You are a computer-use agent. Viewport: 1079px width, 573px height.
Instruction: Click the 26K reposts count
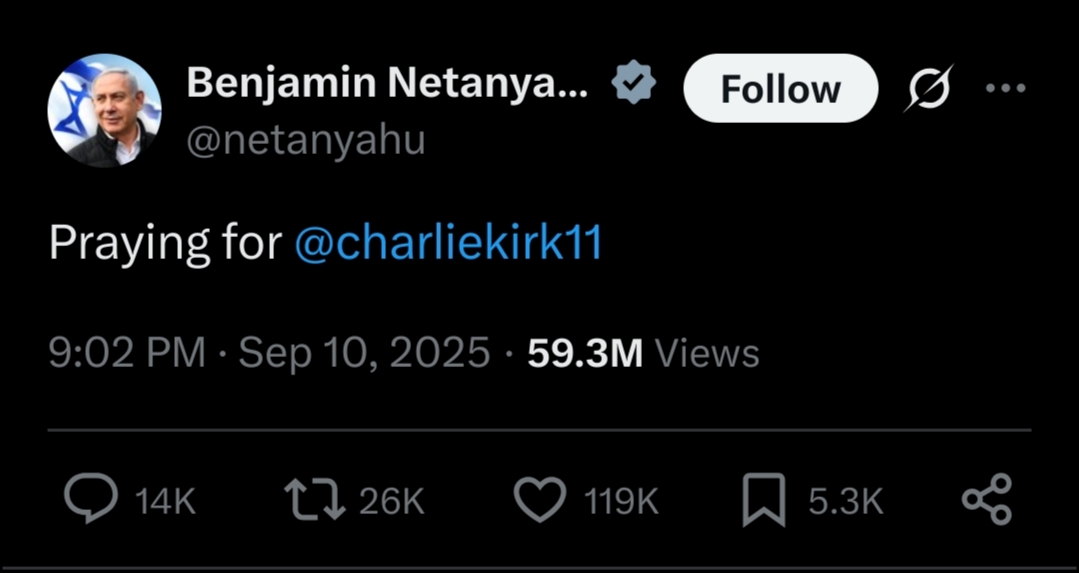[392, 501]
